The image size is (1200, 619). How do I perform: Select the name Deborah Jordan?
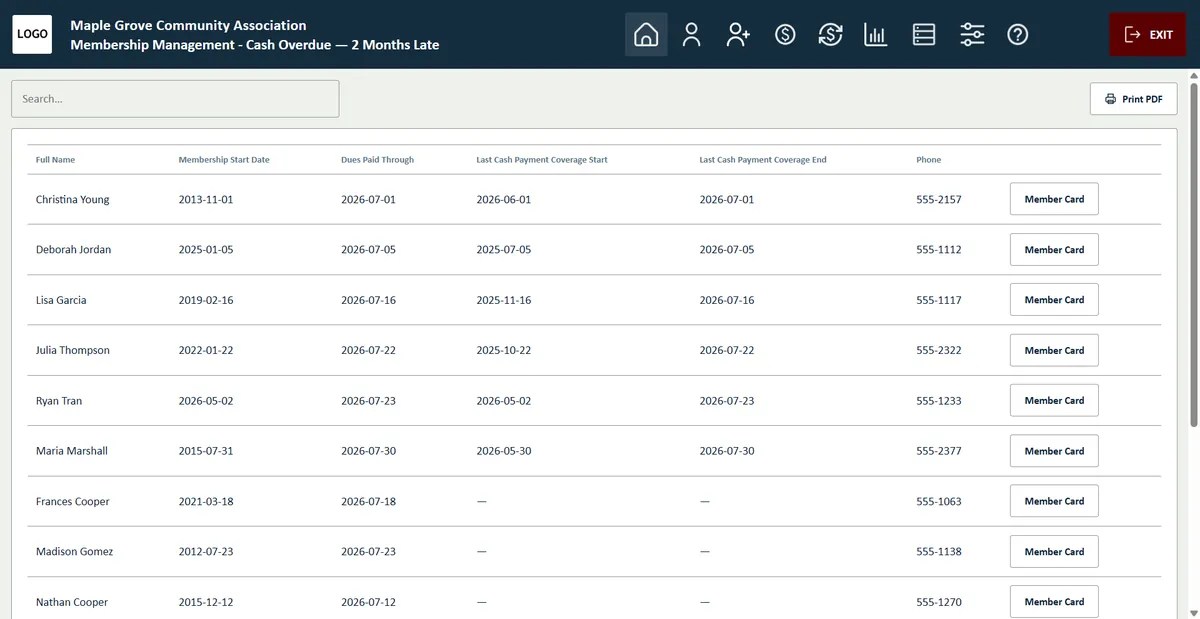pos(73,250)
